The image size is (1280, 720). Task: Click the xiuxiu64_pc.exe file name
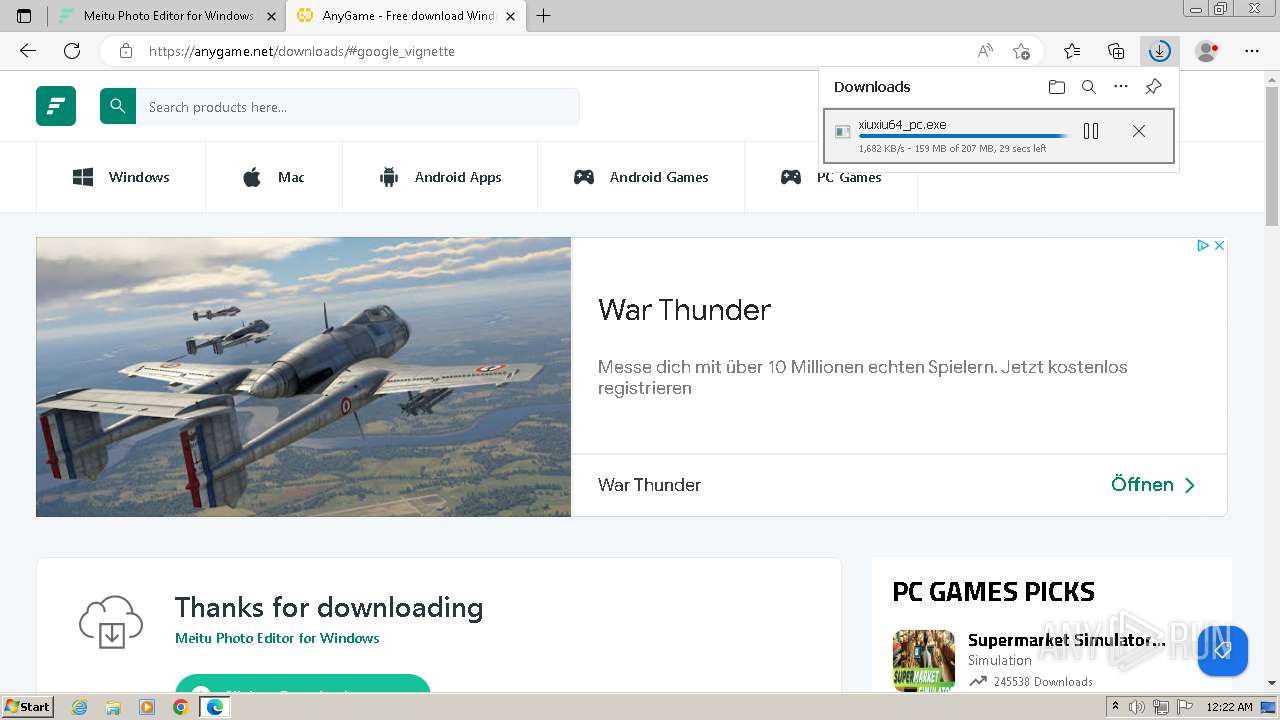click(902, 125)
